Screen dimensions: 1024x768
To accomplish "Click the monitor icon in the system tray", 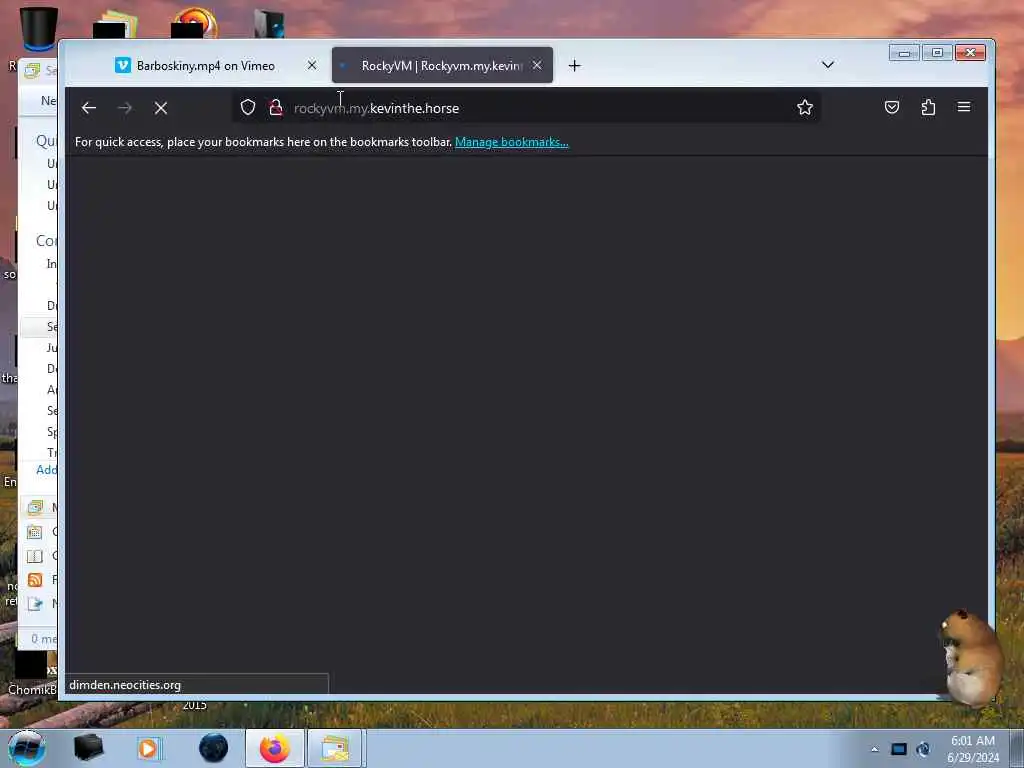I will (899, 749).
